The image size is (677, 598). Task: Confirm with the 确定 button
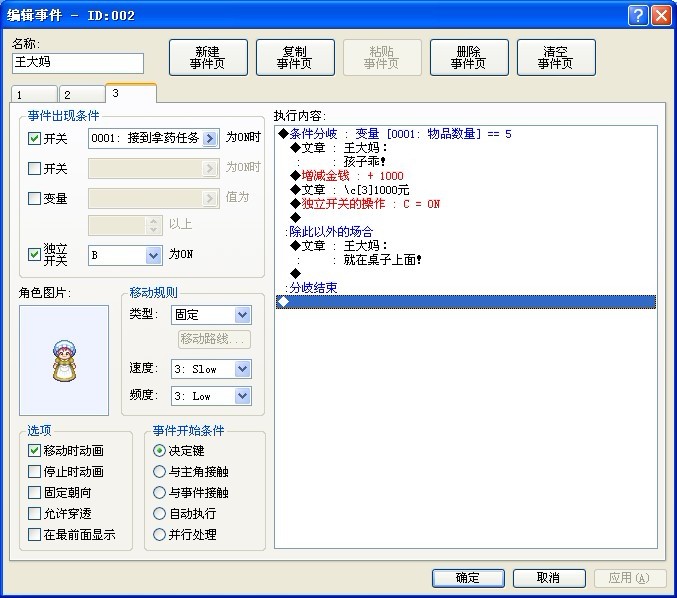(x=468, y=578)
